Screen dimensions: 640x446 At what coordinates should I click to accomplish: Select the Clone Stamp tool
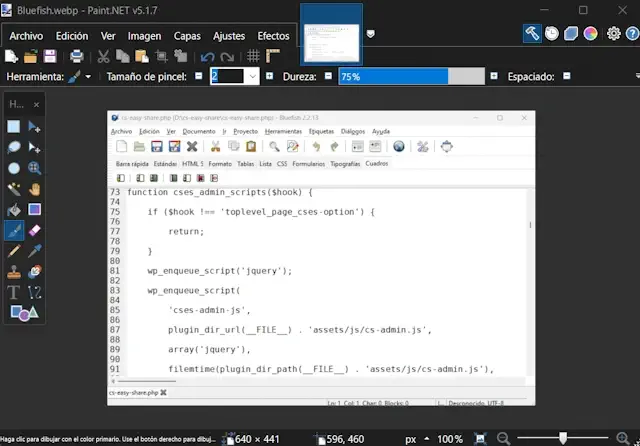click(13, 272)
